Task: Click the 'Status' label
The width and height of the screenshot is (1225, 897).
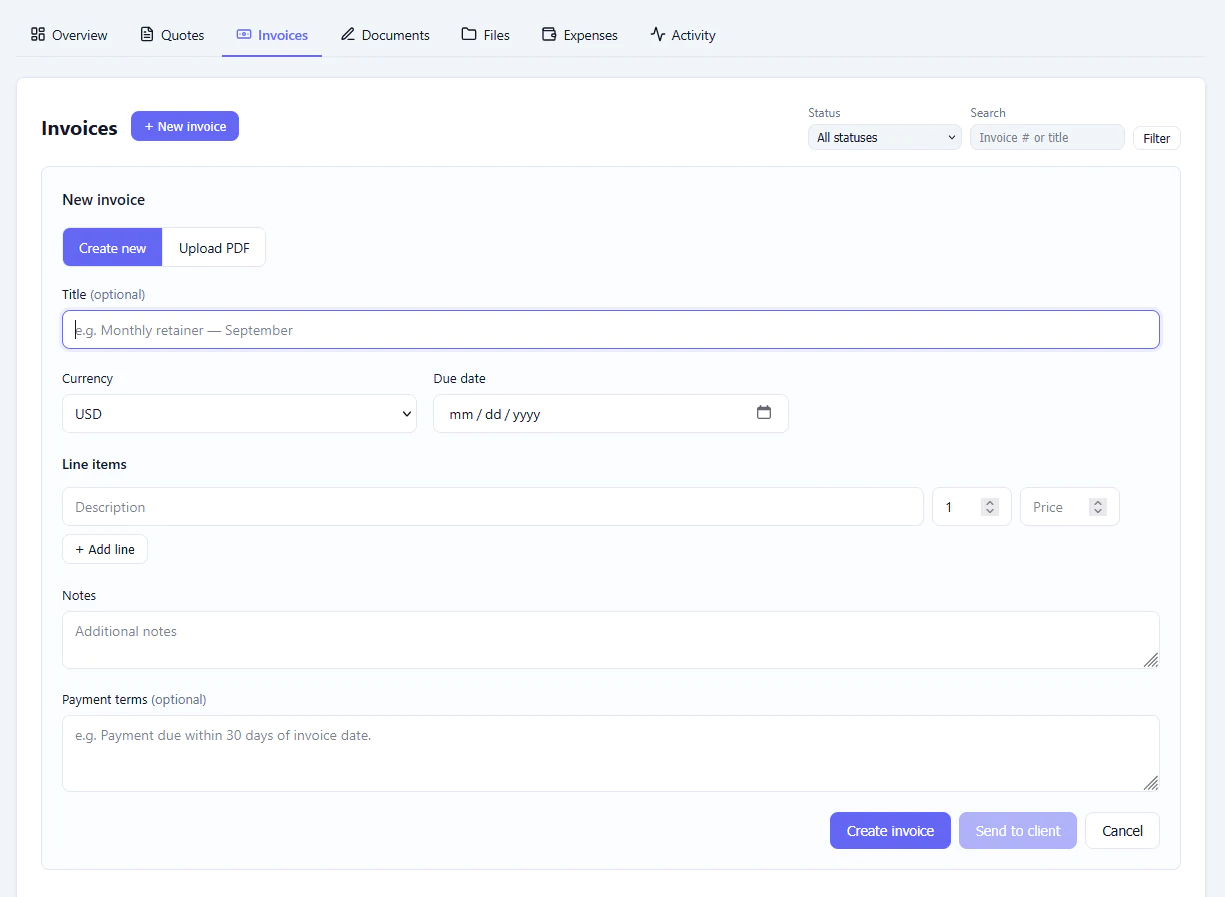Action: [x=824, y=113]
